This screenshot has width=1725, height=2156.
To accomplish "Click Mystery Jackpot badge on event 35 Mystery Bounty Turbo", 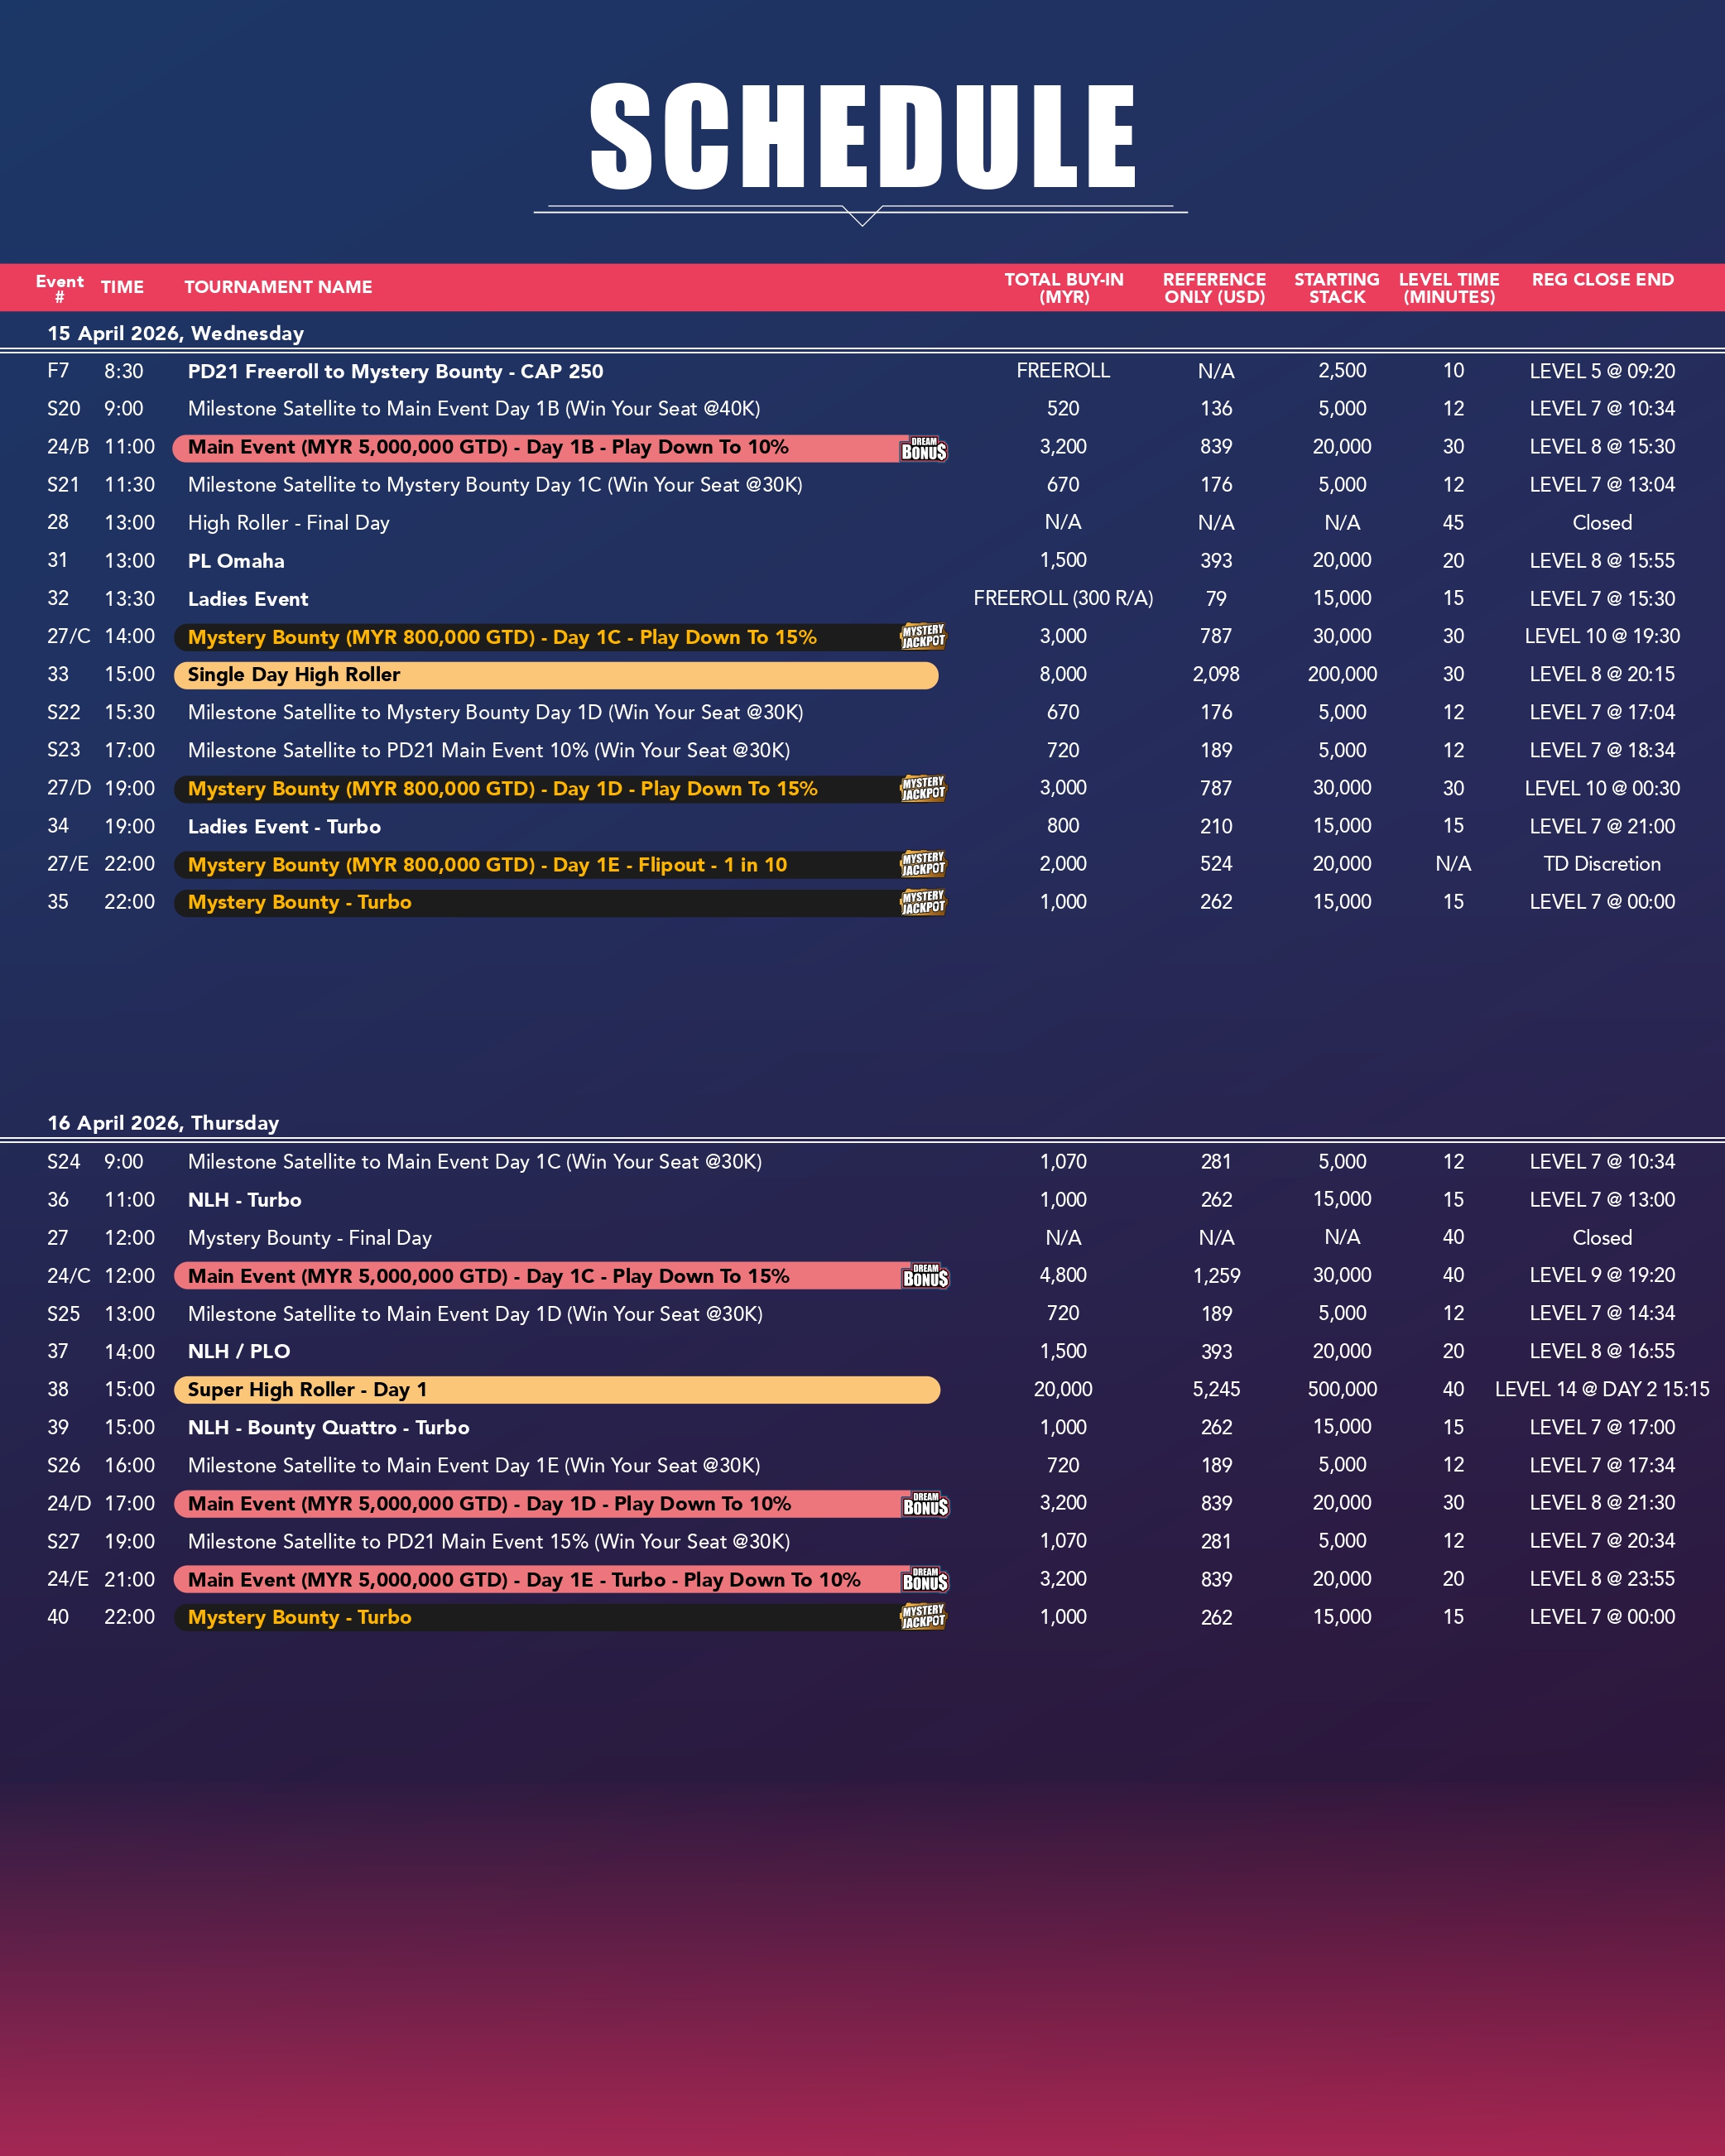I will click(923, 902).
